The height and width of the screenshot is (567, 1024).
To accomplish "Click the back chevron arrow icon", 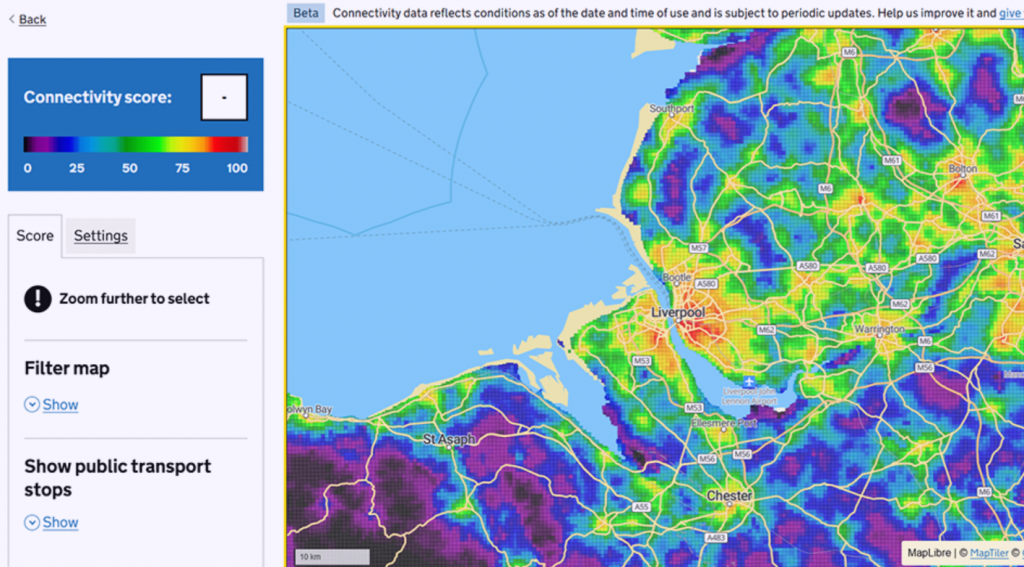I will tap(12, 19).
